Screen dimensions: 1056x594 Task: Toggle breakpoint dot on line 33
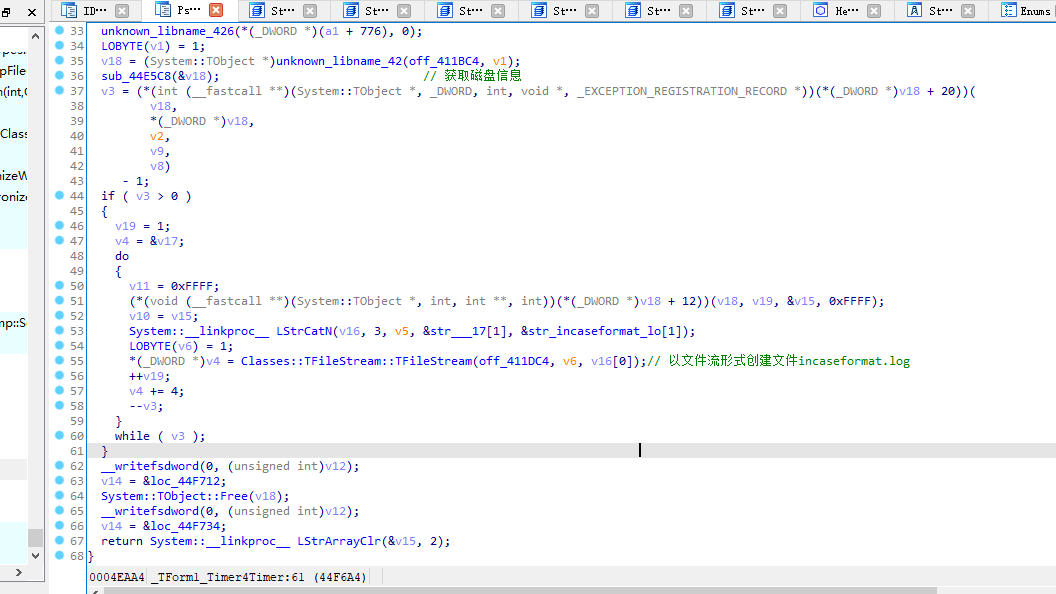60,31
